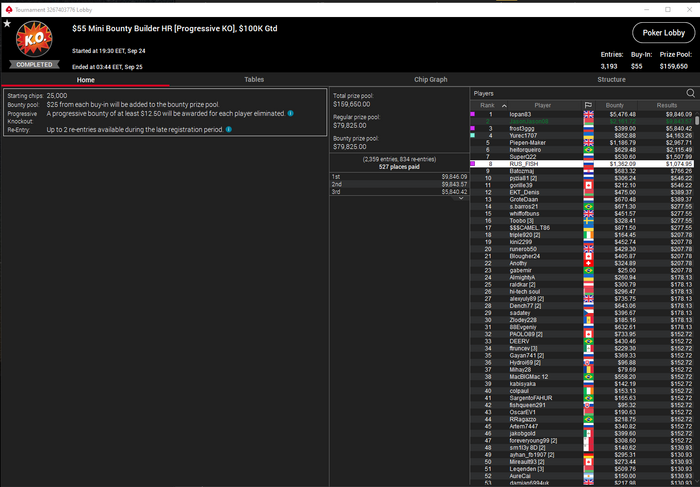Click the purple color tag beside frost3ggg
Image resolution: width=700 pixels, height=487 pixels.
472,129
